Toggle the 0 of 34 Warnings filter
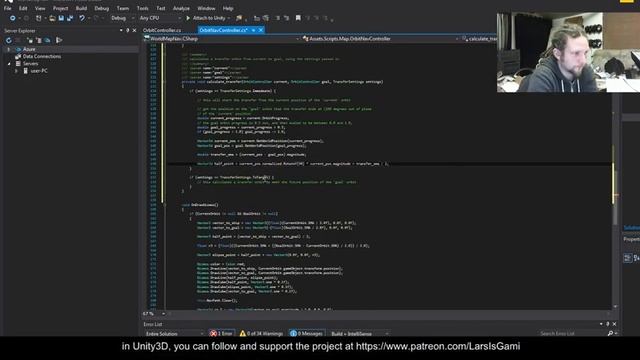 click(261, 333)
